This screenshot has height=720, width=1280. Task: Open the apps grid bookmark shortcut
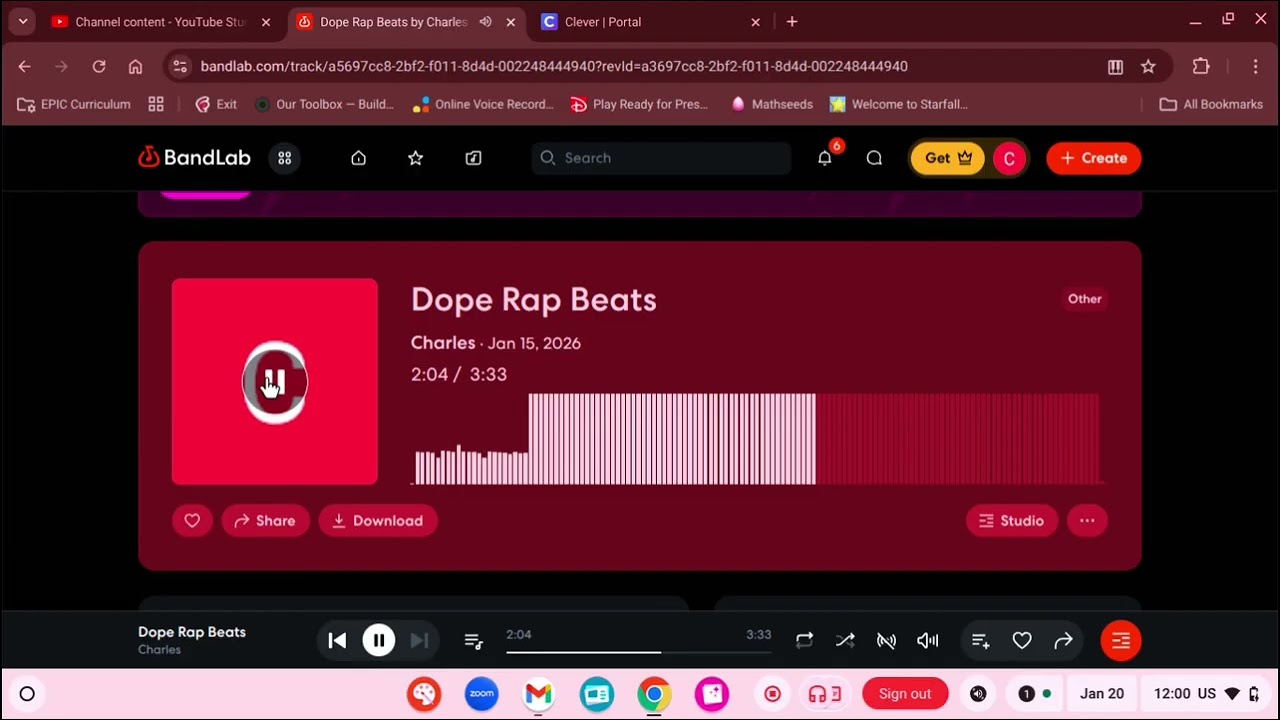pos(156,104)
